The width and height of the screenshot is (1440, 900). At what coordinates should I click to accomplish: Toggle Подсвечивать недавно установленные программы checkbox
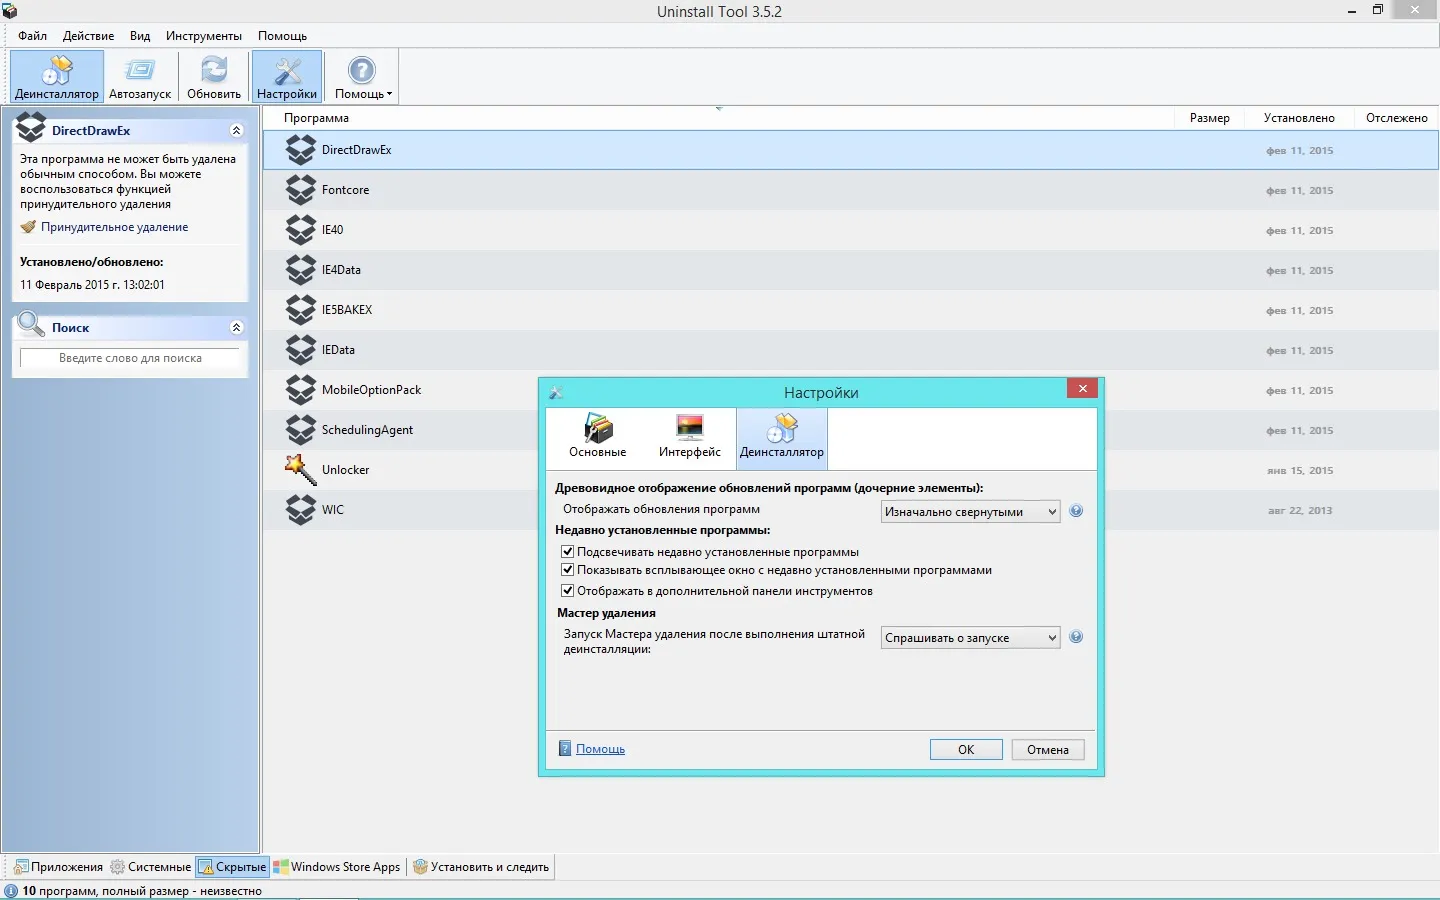click(567, 552)
